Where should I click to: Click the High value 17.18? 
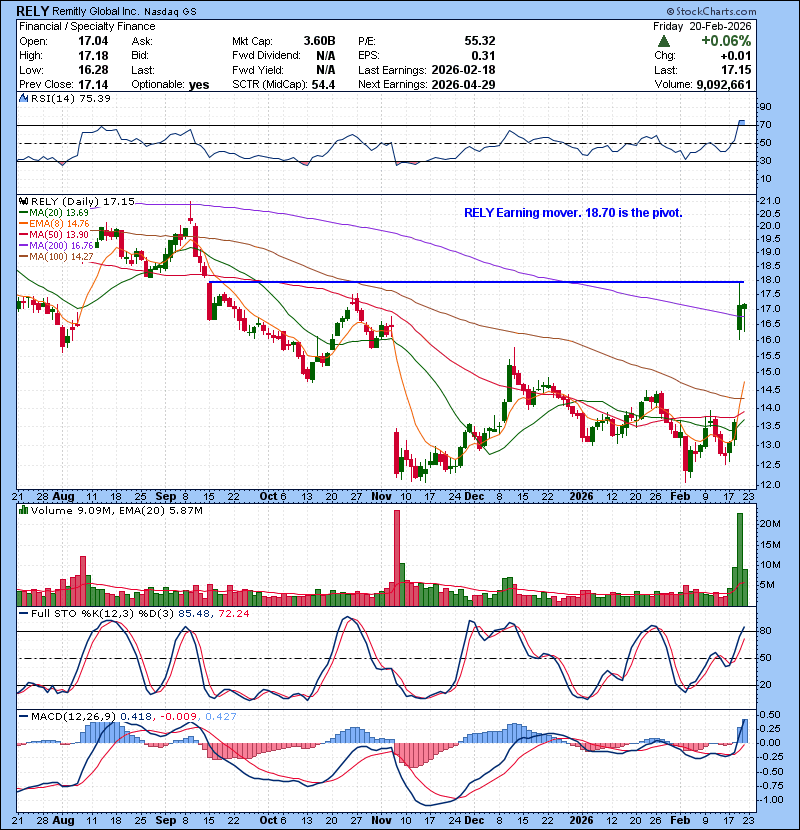[x=93, y=56]
